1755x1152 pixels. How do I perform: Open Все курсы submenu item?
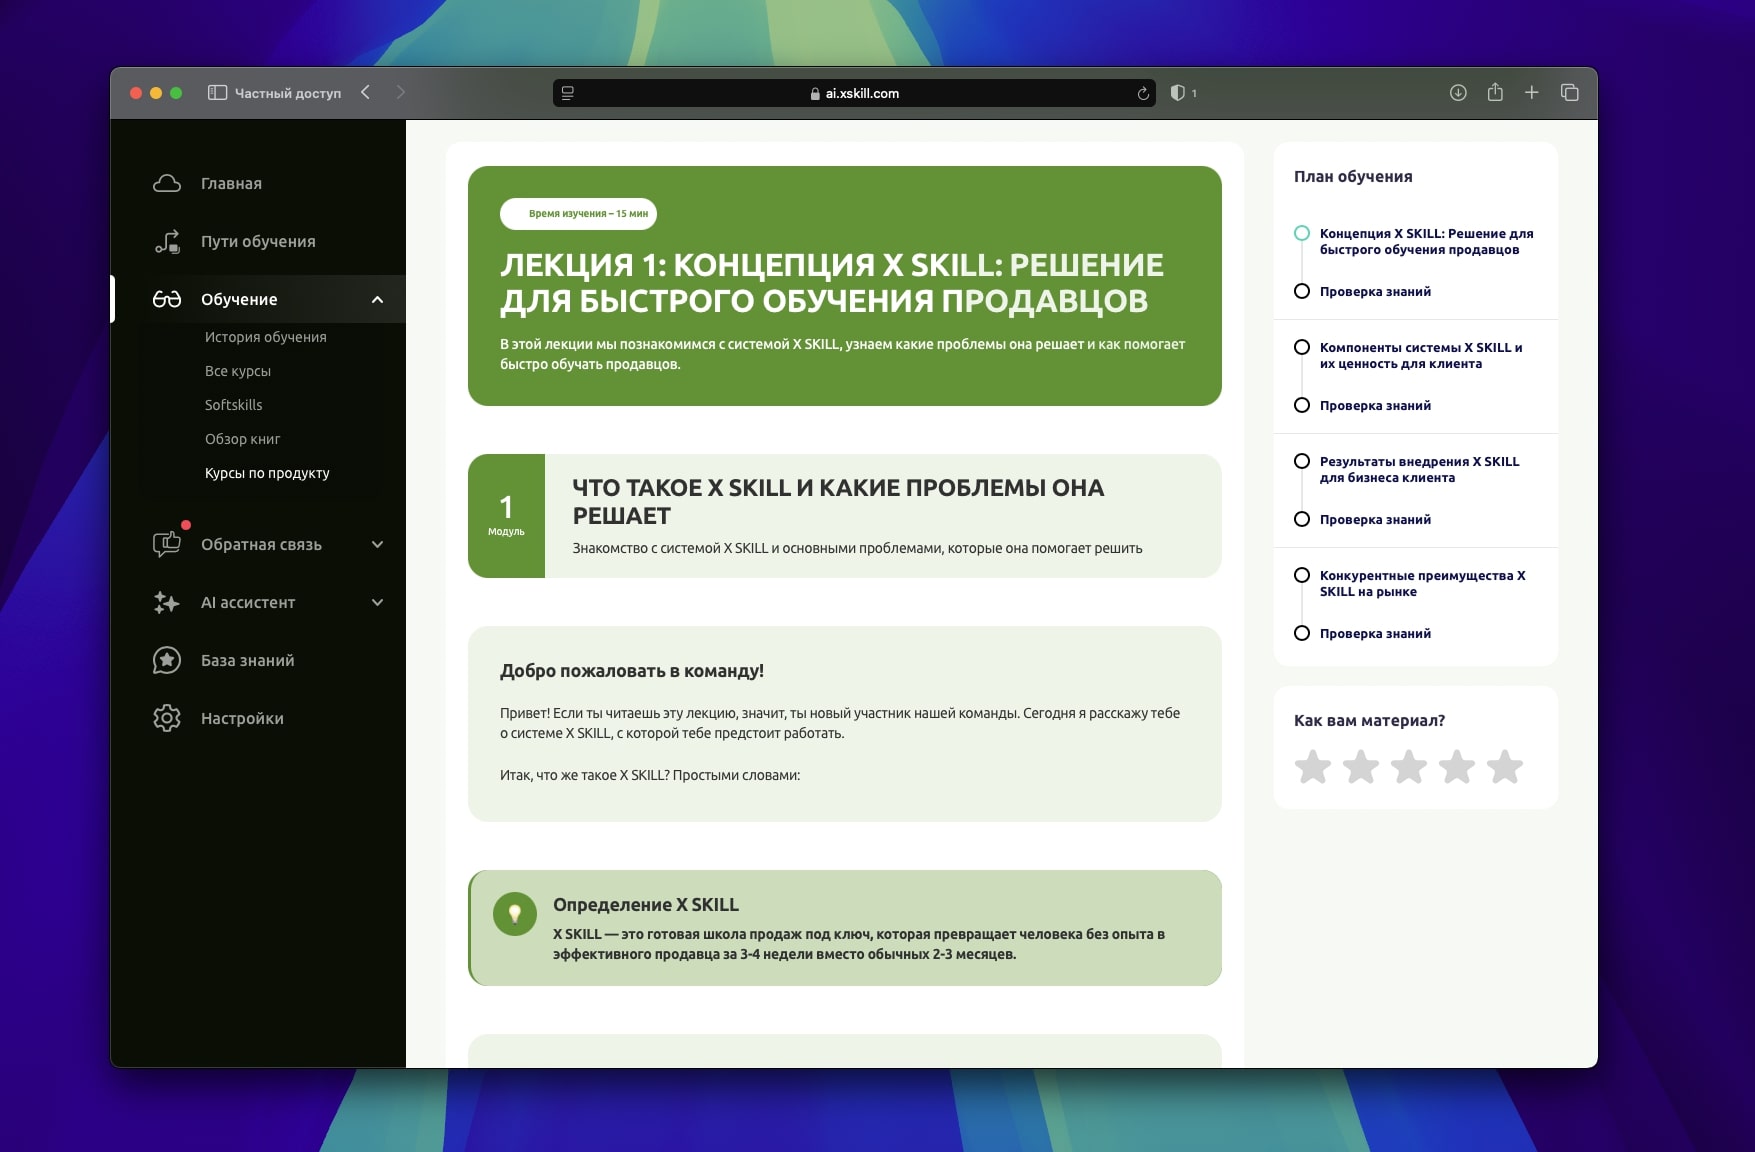point(238,371)
